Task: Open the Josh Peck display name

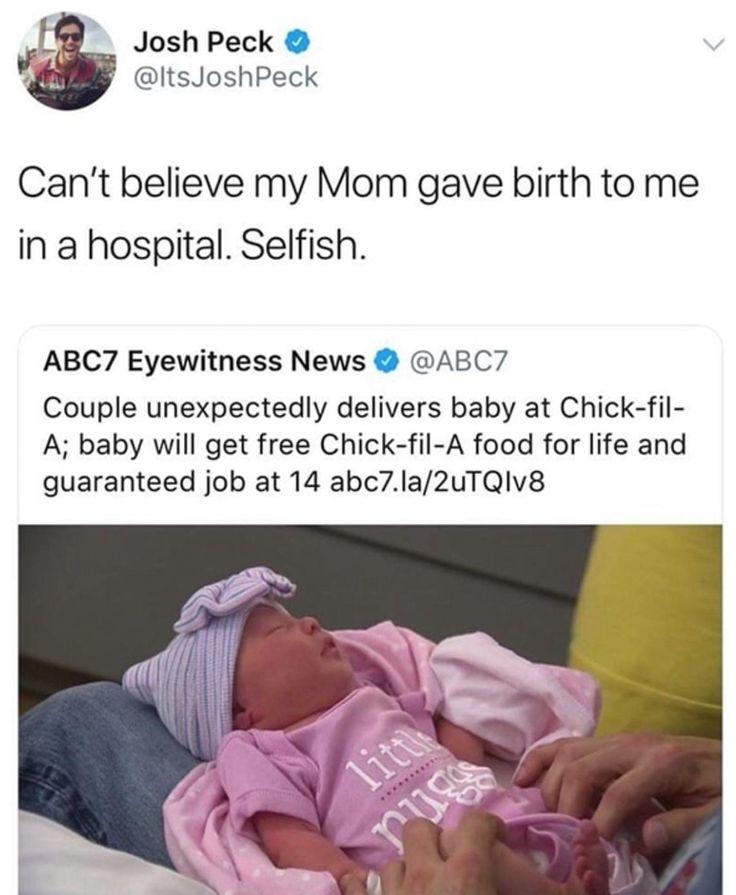Action: point(203,44)
